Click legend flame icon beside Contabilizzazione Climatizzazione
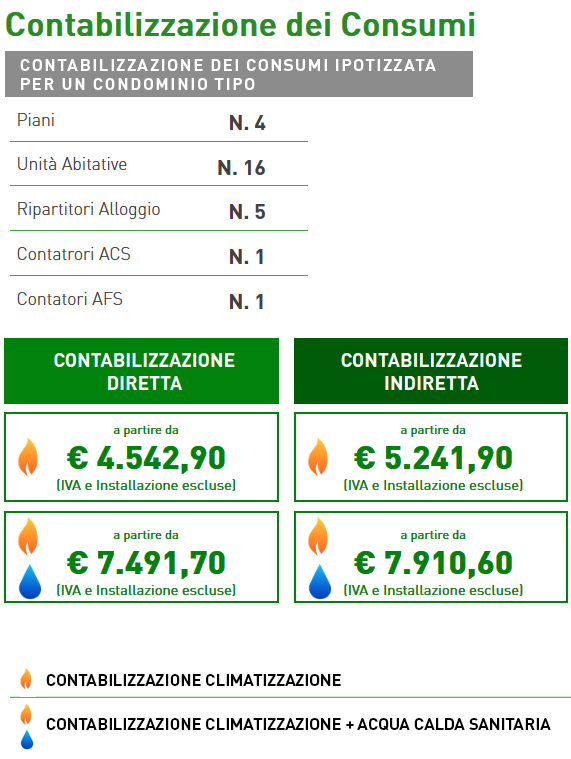The image size is (571, 759). 26,679
